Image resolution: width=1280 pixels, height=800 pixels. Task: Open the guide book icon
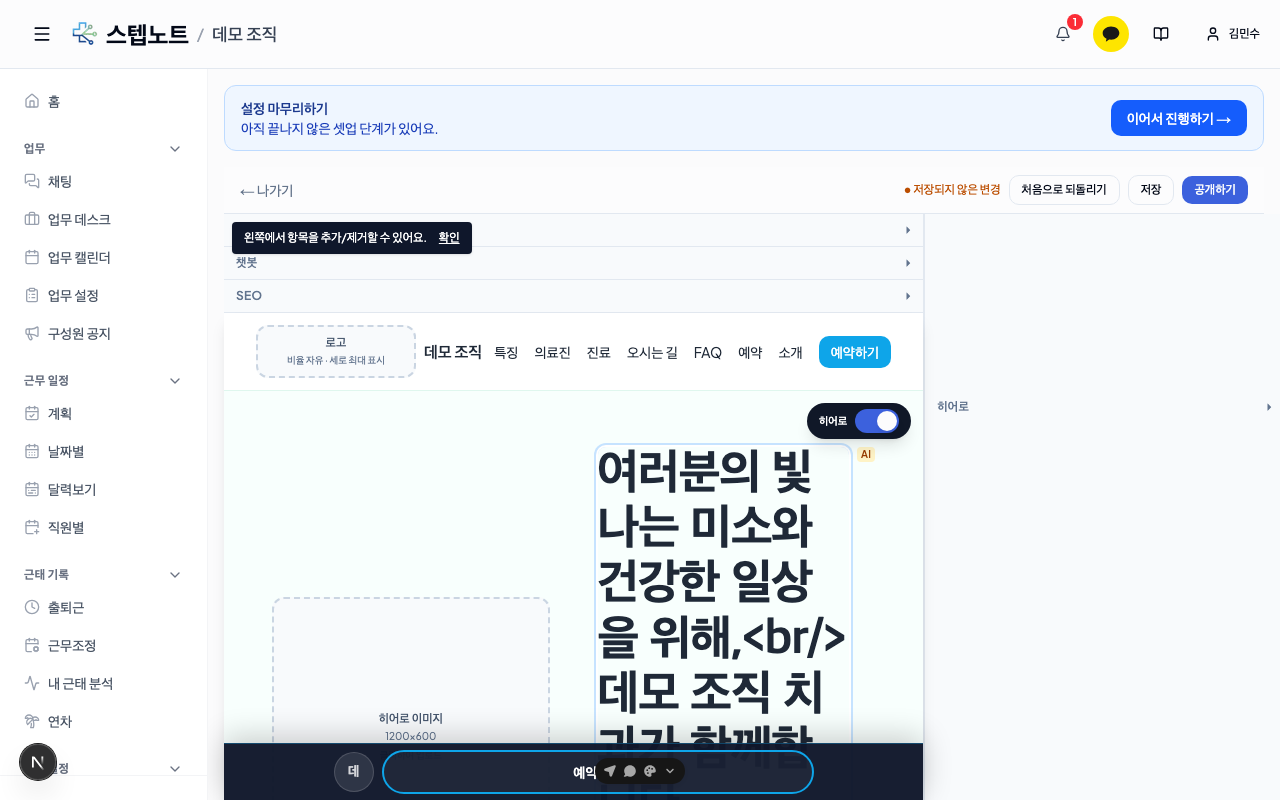(x=1161, y=34)
